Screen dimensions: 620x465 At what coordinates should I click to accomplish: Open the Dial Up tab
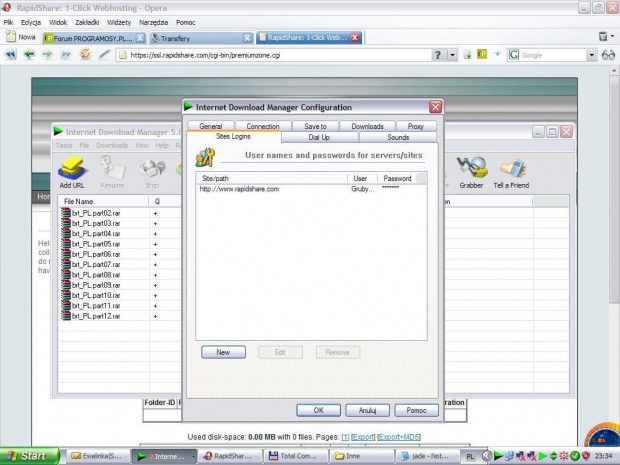[319, 137]
